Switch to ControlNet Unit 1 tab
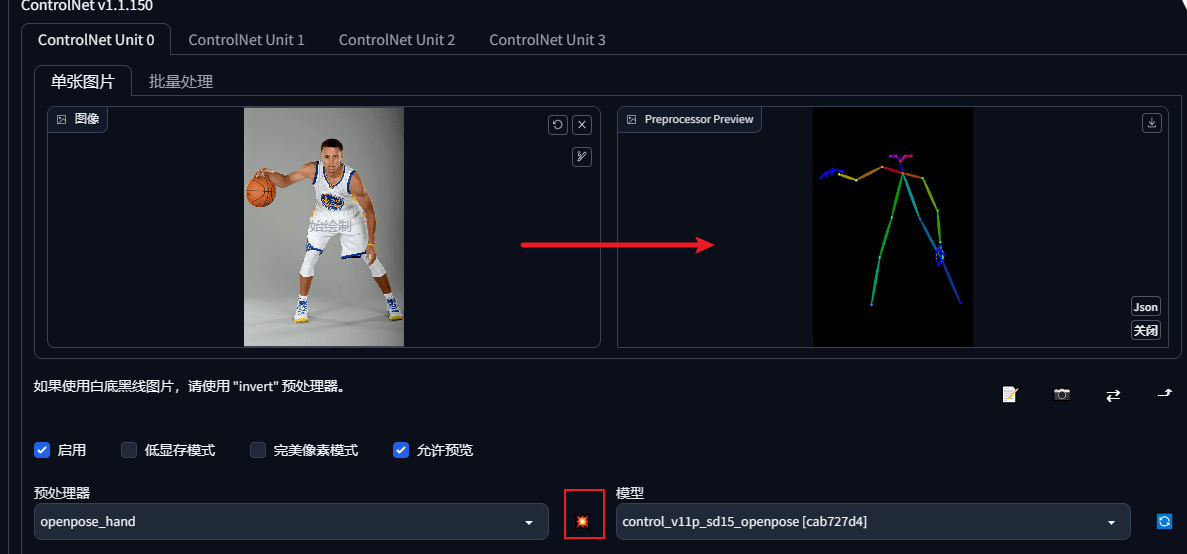 pos(246,40)
